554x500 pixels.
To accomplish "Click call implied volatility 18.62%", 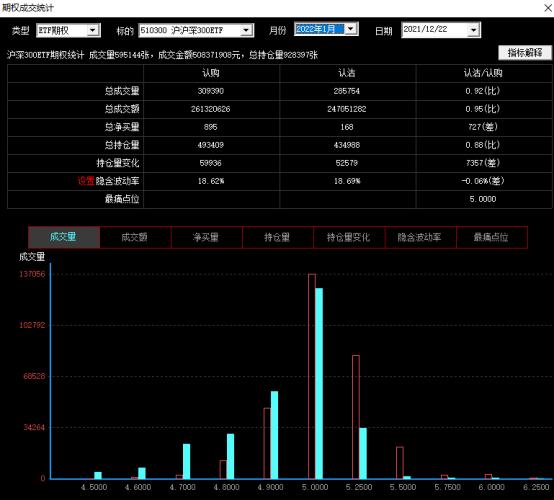I will (211, 181).
